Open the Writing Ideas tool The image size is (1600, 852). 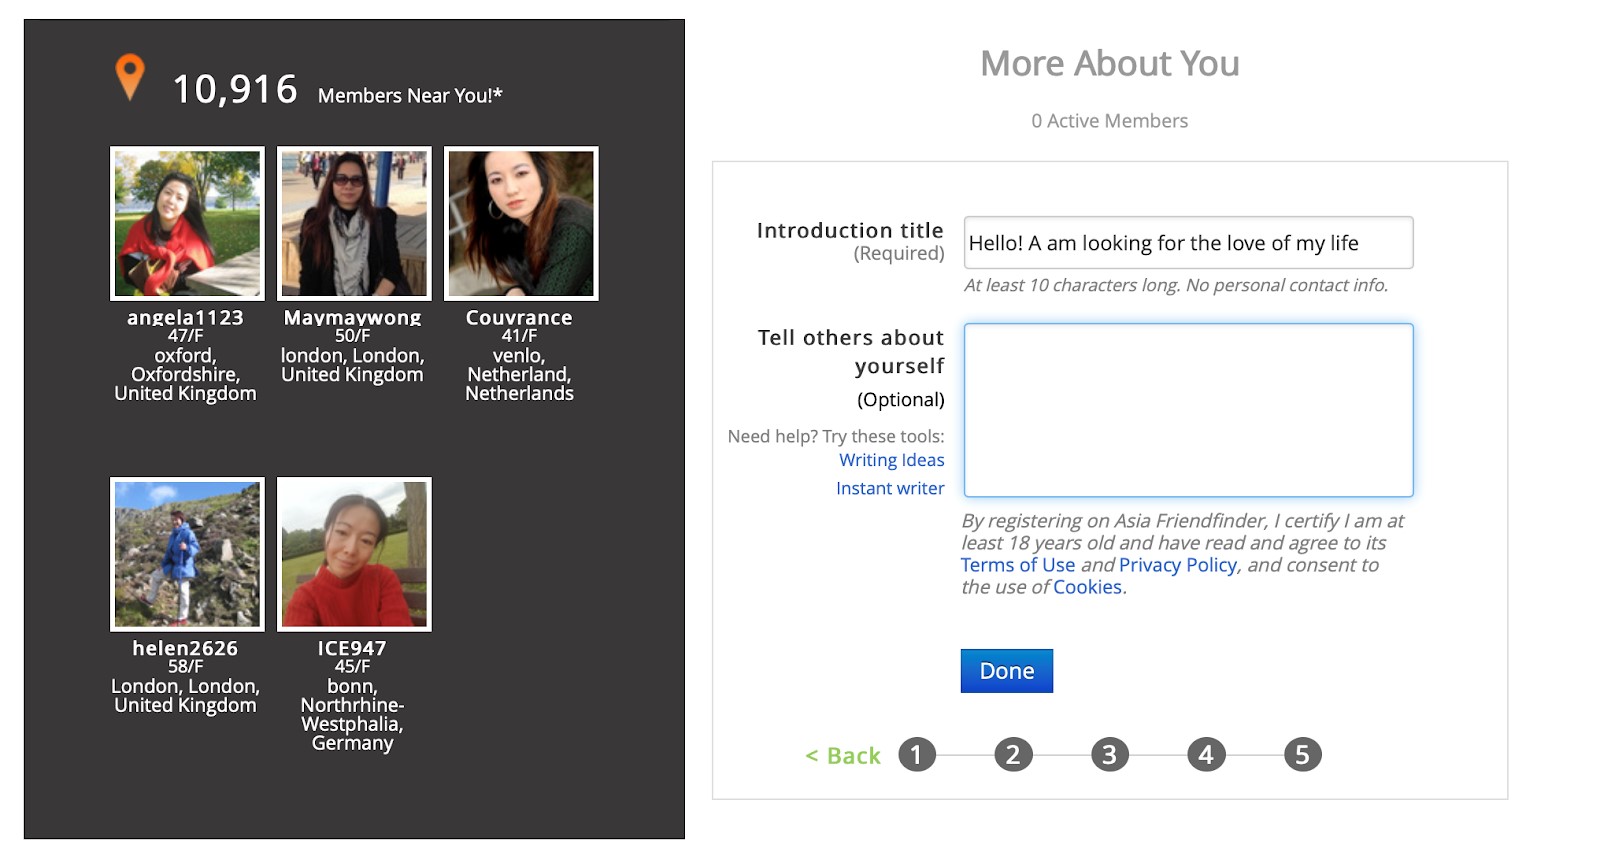click(x=891, y=460)
